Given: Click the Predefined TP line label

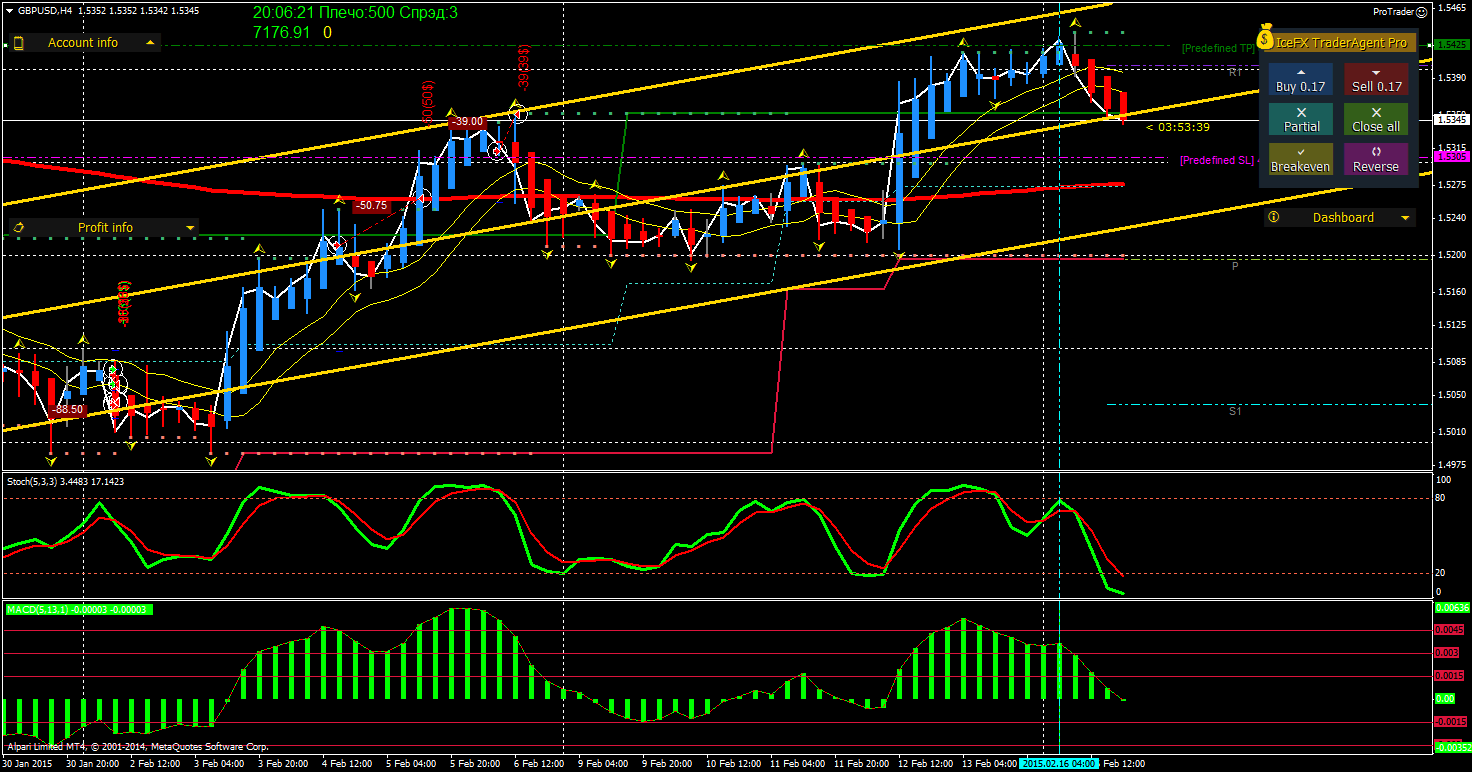Looking at the screenshot, I should point(1218,48).
